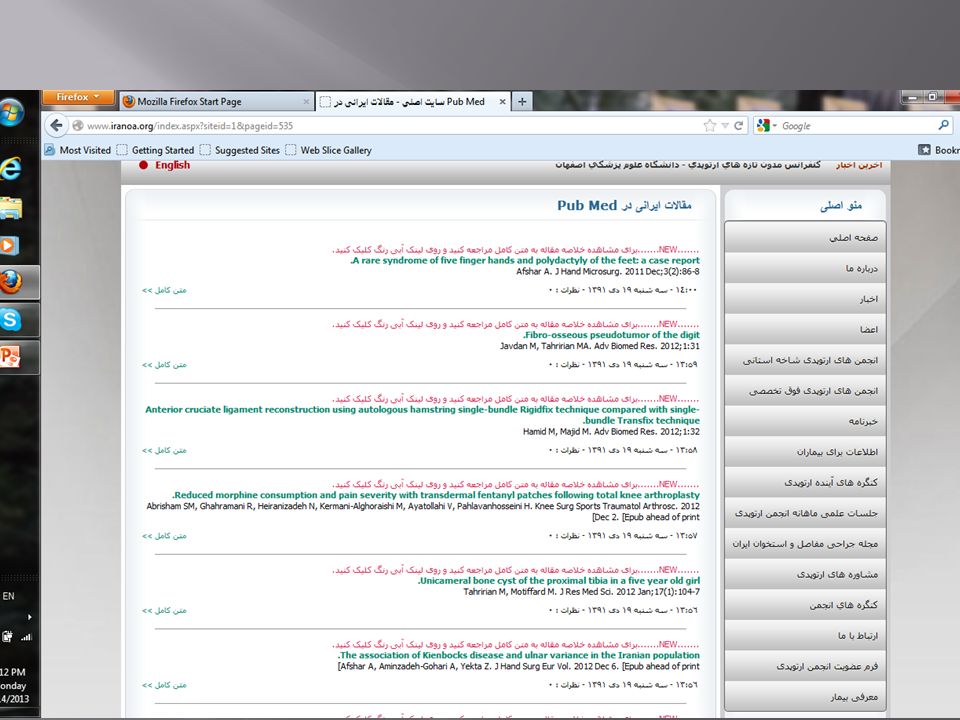The image size is (960, 720).
Task: Click the network signal tray icon
Action: 26,637
